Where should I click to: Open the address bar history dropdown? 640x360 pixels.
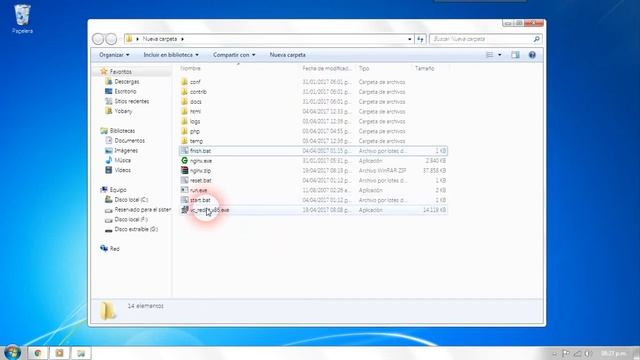[409, 39]
